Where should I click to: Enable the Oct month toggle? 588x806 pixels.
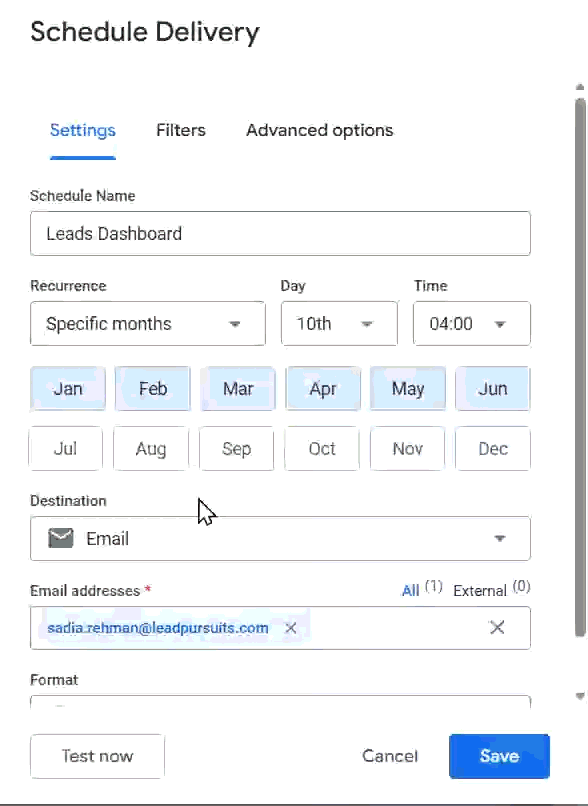tap(322, 449)
